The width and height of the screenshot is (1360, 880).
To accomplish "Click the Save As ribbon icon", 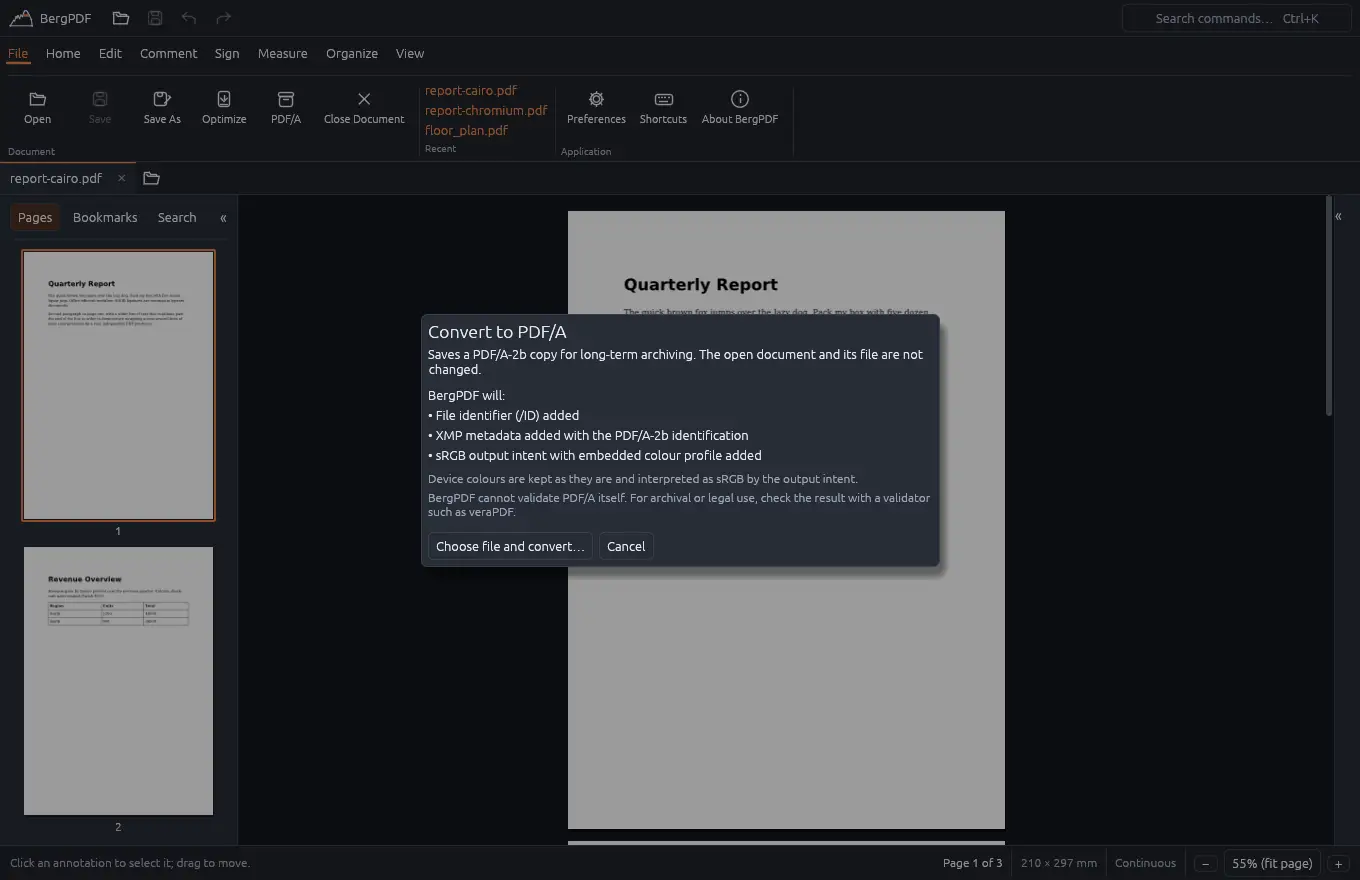I will [x=162, y=108].
